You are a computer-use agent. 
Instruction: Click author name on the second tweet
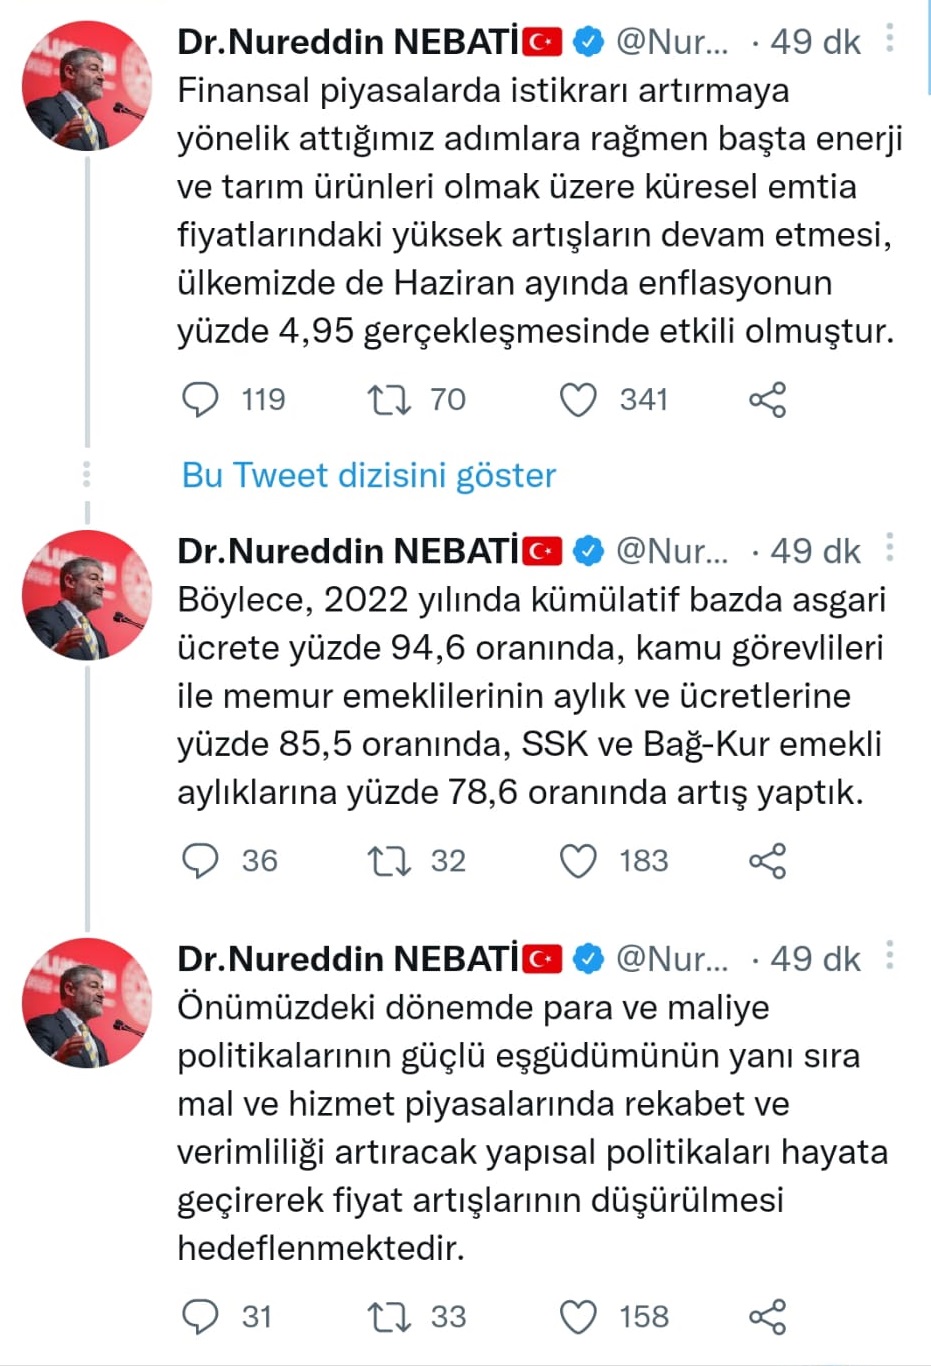[348, 551]
